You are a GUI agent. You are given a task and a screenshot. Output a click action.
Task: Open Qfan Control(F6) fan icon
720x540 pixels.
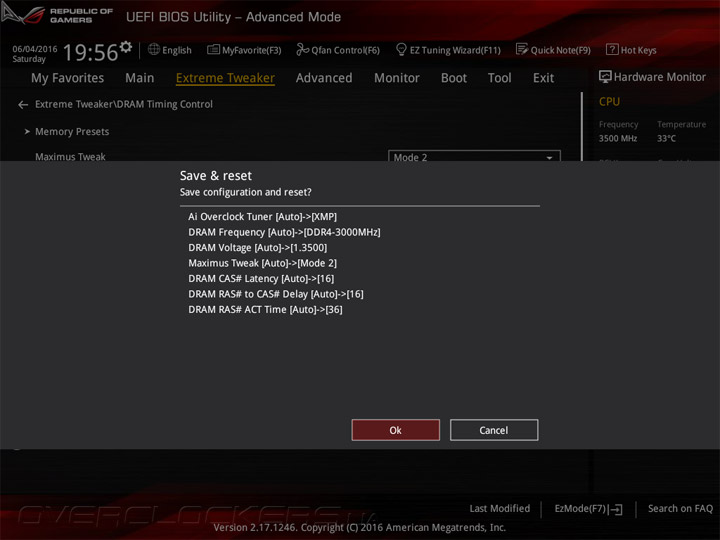(x=302, y=50)
